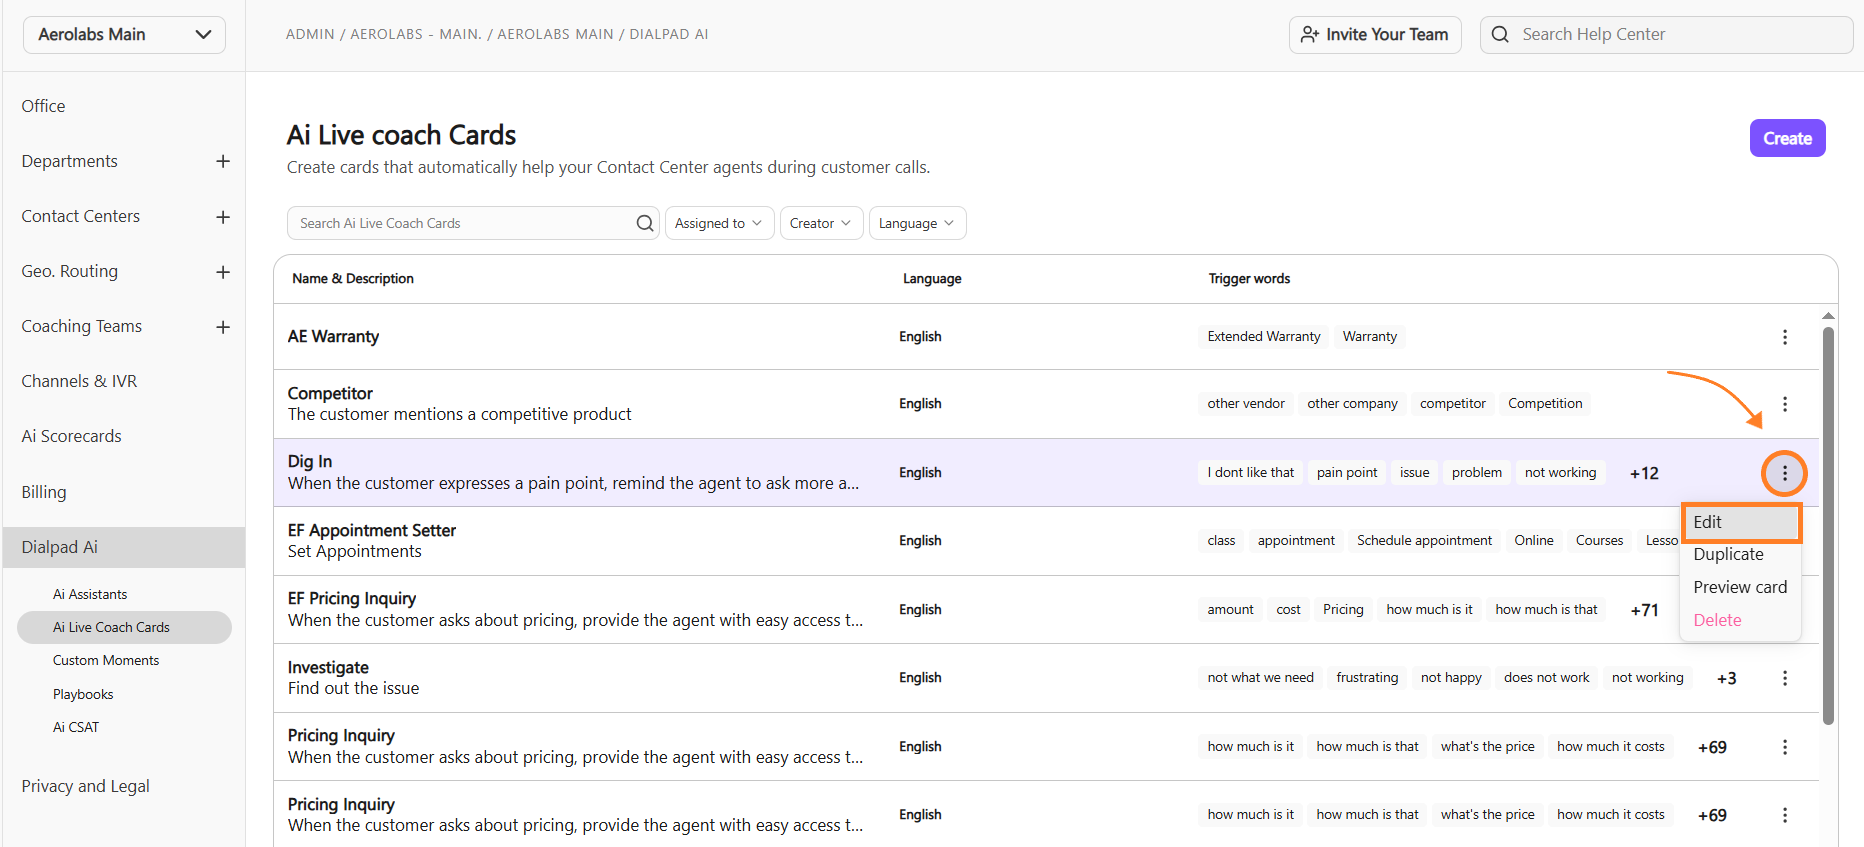Screen dimensions: 1864x847
Task: Click the purple Create button
Action: [1787, 138]
